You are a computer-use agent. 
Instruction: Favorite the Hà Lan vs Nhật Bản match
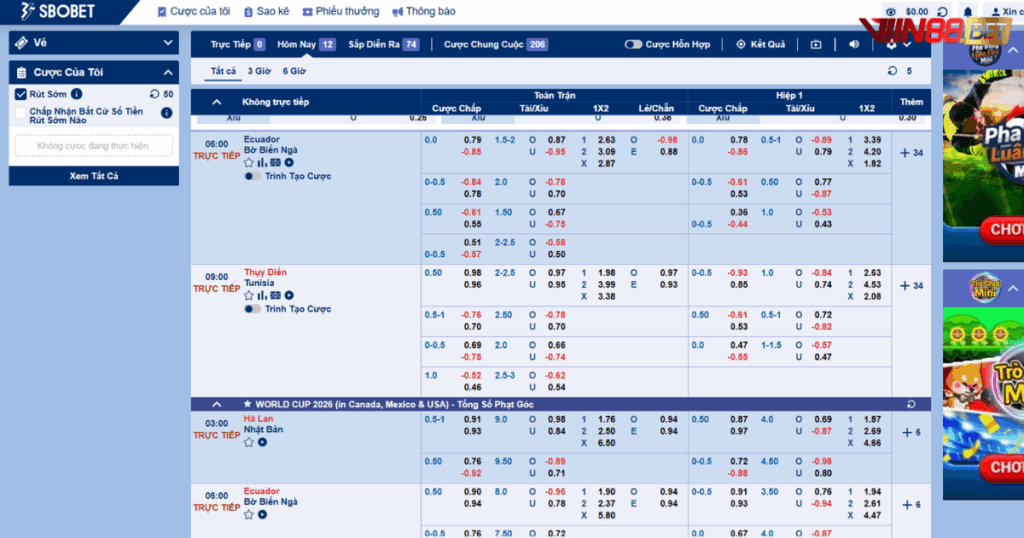coord(249,442)
